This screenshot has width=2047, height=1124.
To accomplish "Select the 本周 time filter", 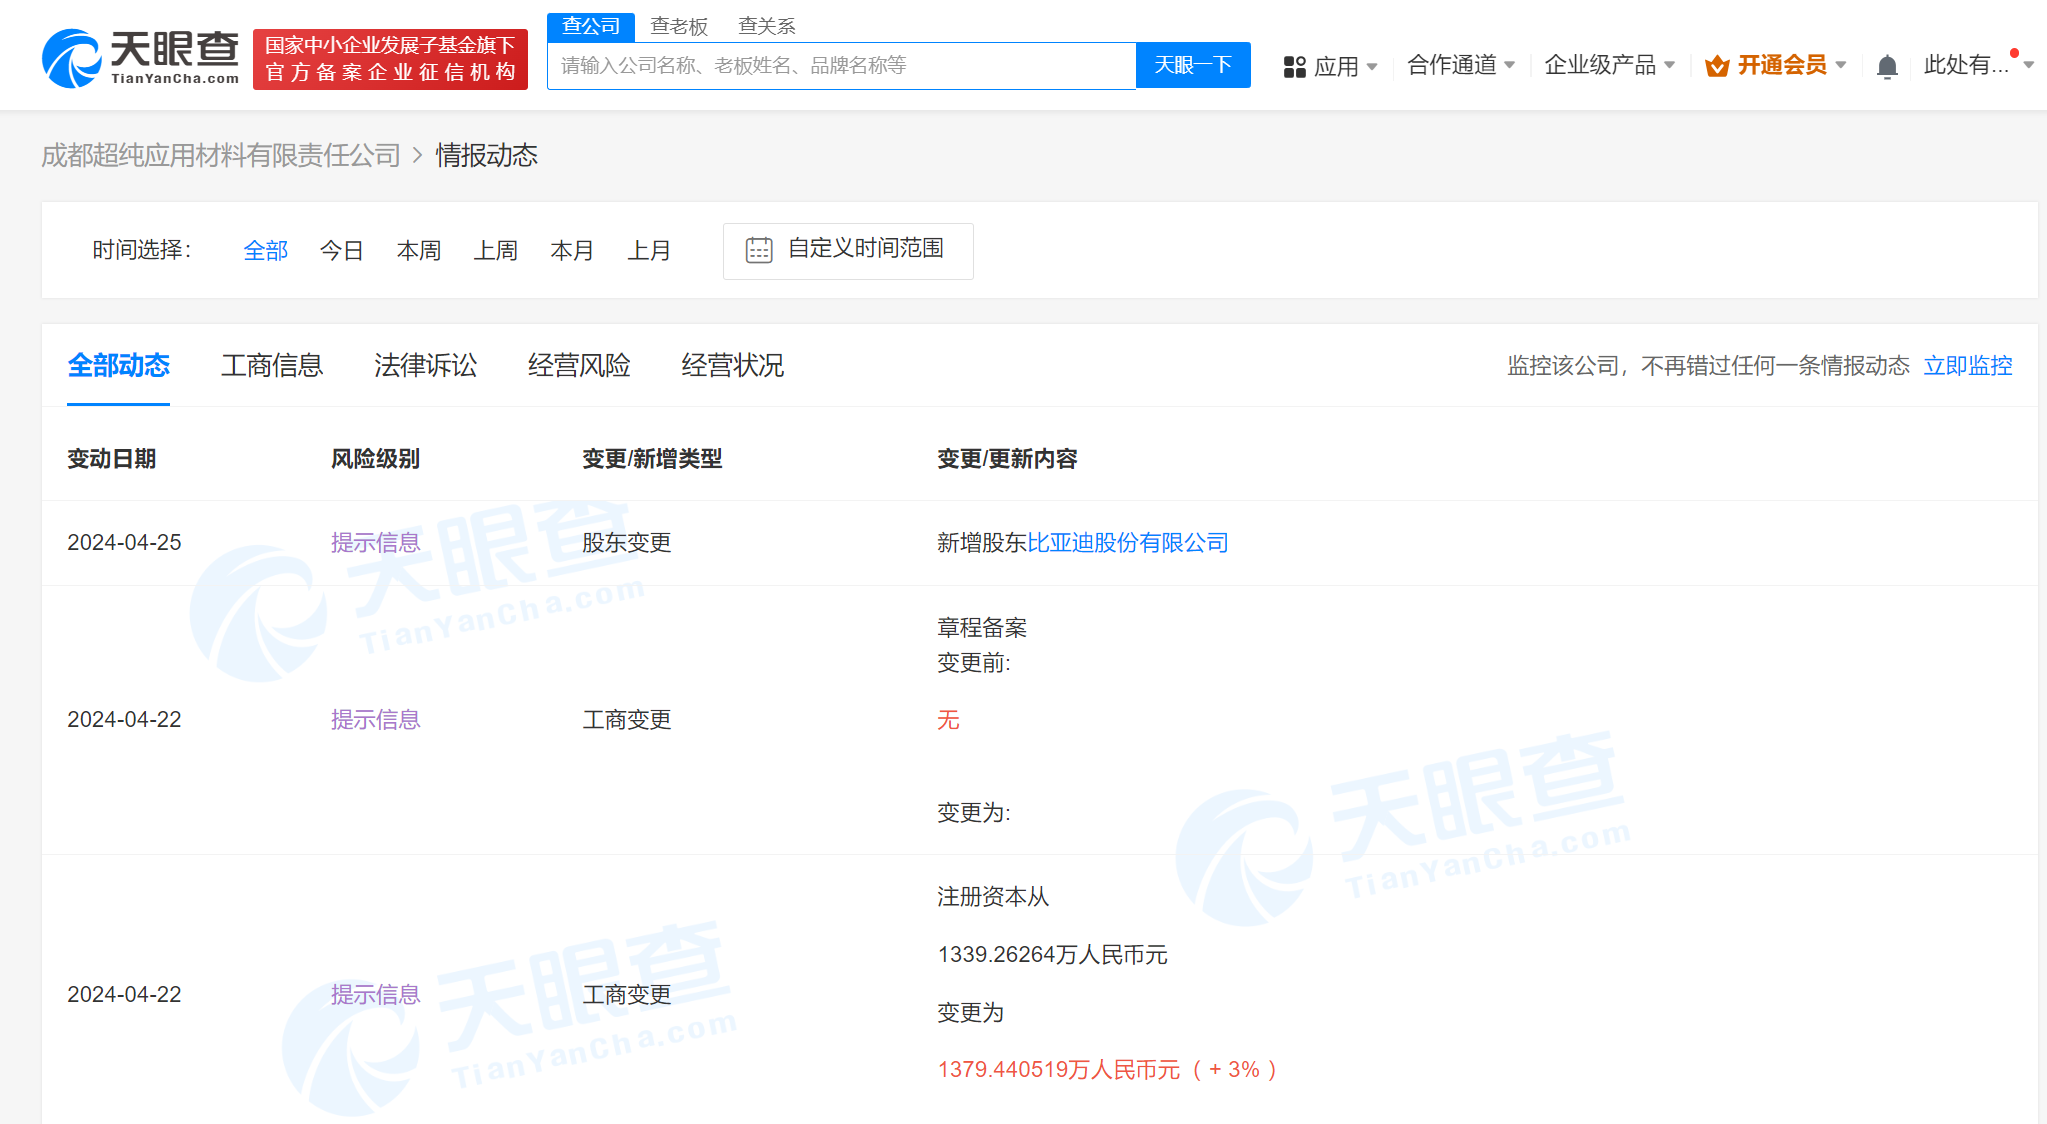I will pos(419,251).
